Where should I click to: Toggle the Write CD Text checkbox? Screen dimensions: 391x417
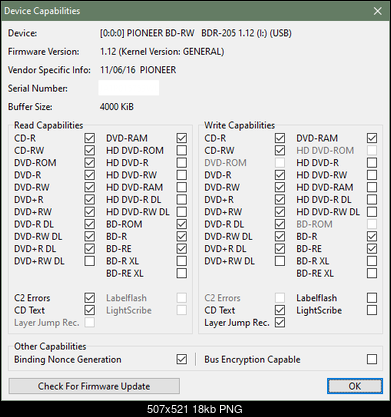pyautogui.click(x=280, y=310)
